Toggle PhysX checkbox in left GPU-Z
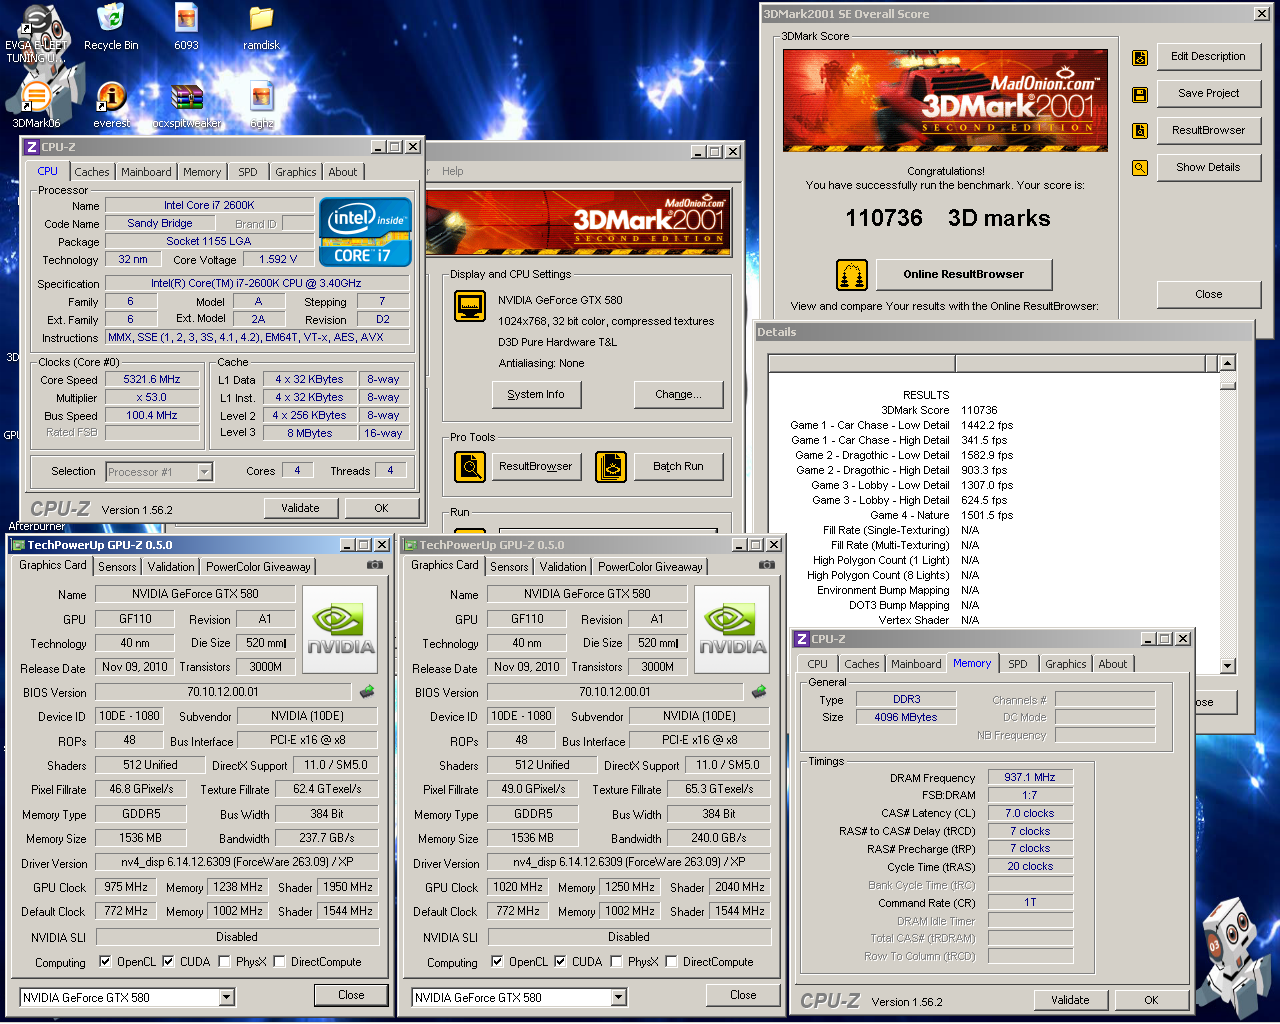Viewport: 1280px width, 1024px height. [226, 962]
